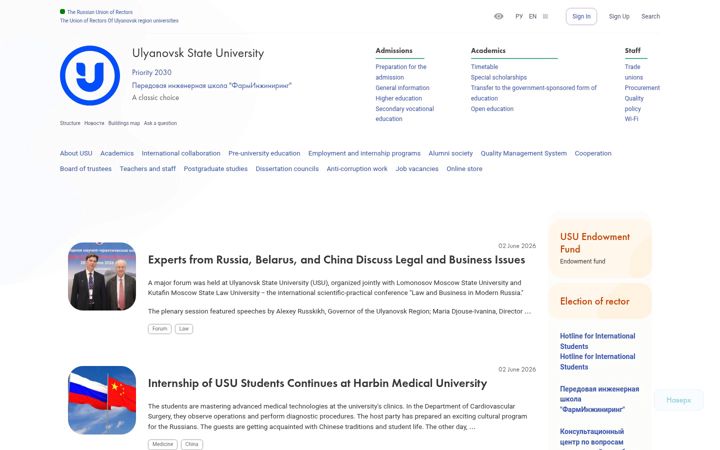Open the Special scholarships link
The image size is (720, 450).
point(499,77)
